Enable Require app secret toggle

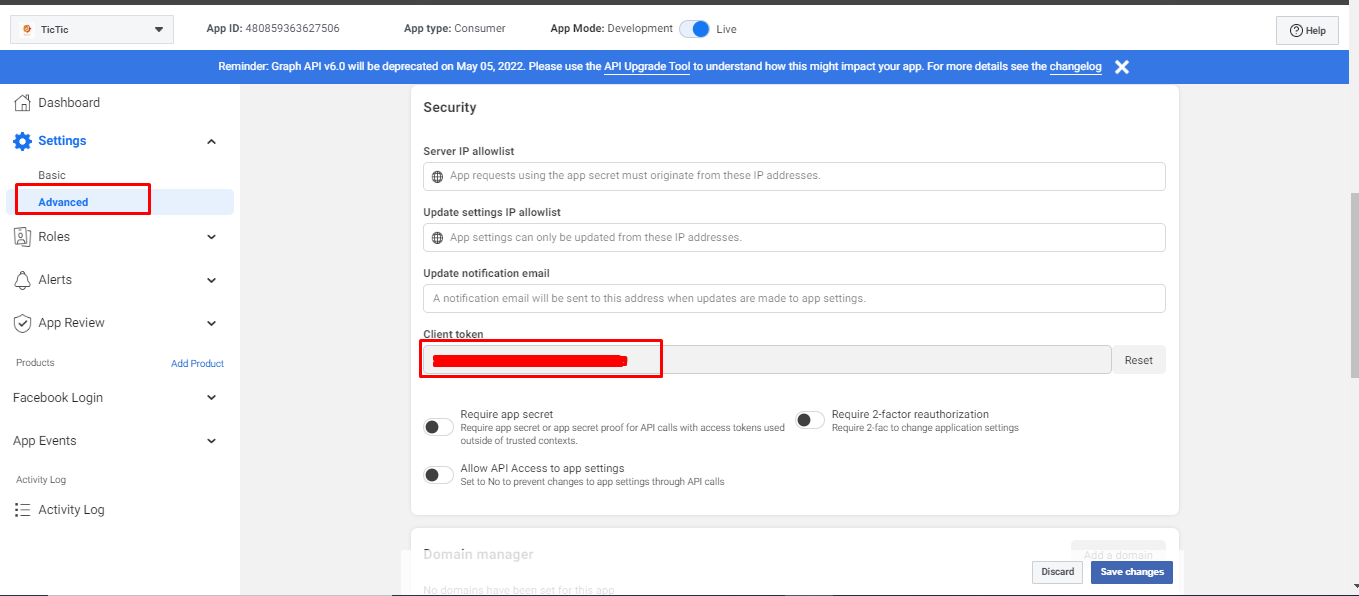click(438, 427)
